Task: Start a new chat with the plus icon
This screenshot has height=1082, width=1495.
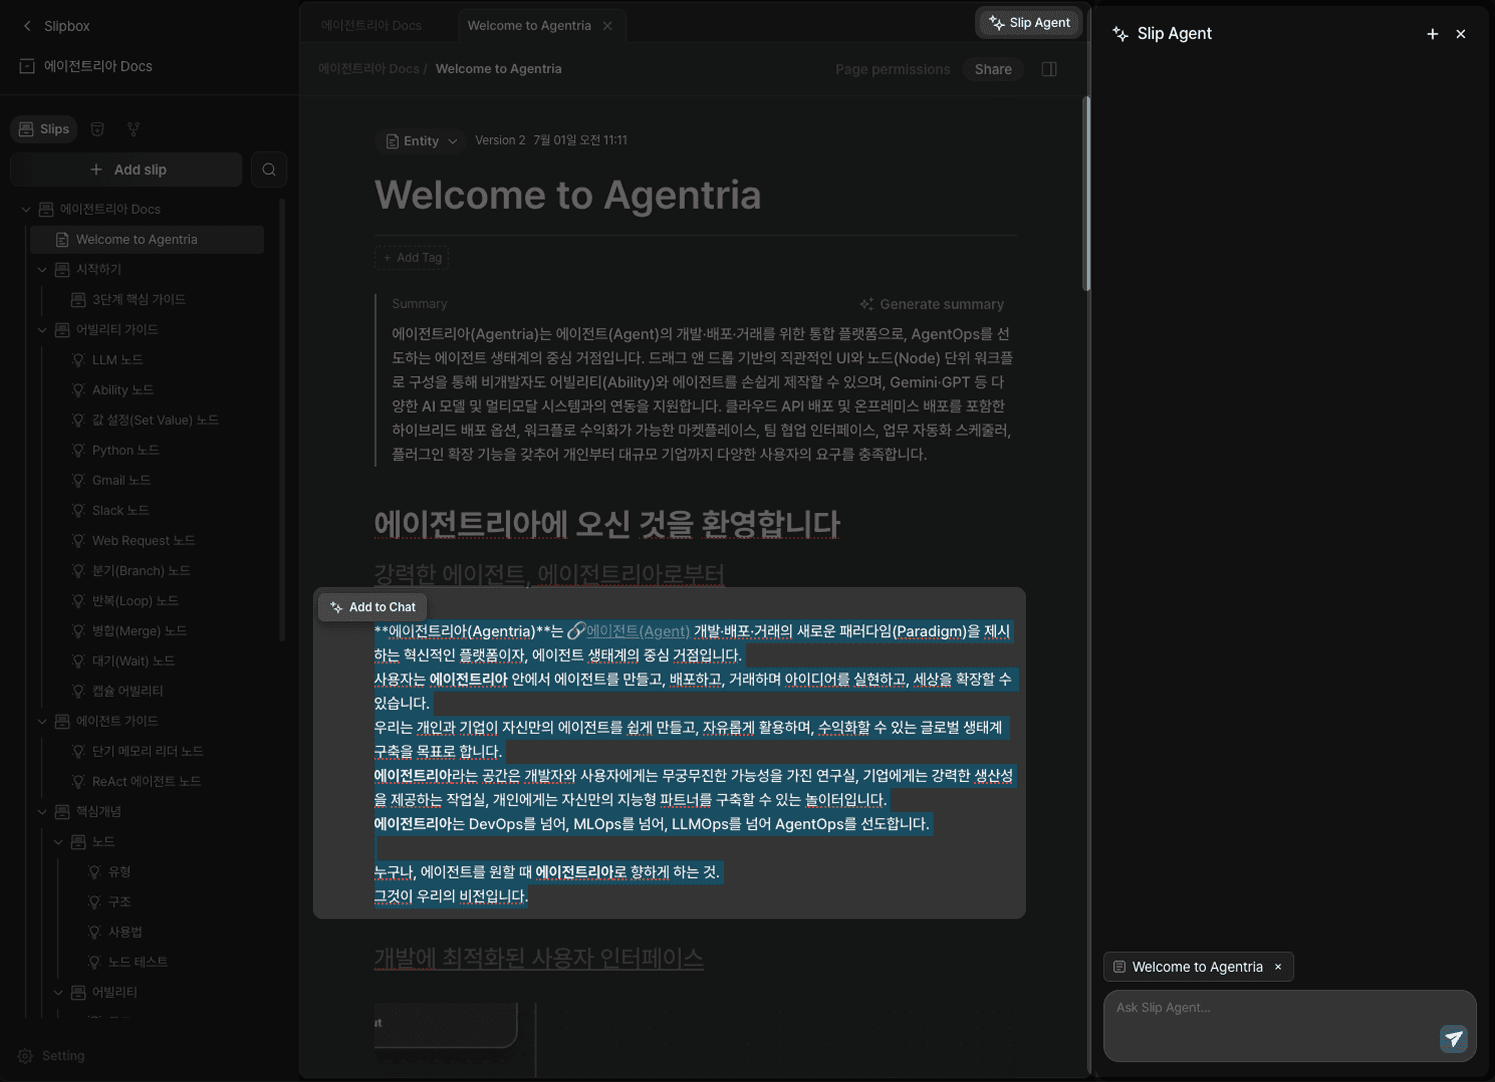Action: pyautogui.click(x=1432, y=34)
